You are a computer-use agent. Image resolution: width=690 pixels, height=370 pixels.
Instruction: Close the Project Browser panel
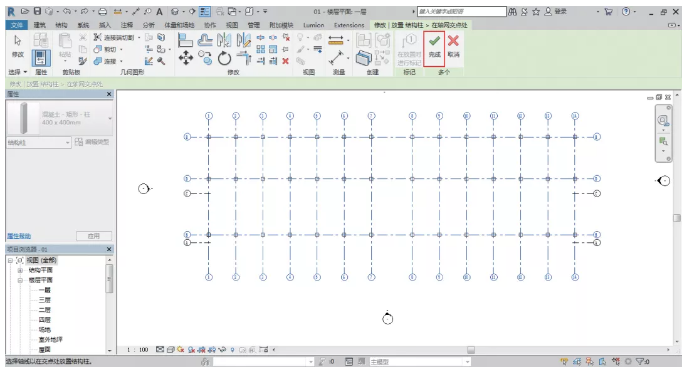[x=109, y=249]
